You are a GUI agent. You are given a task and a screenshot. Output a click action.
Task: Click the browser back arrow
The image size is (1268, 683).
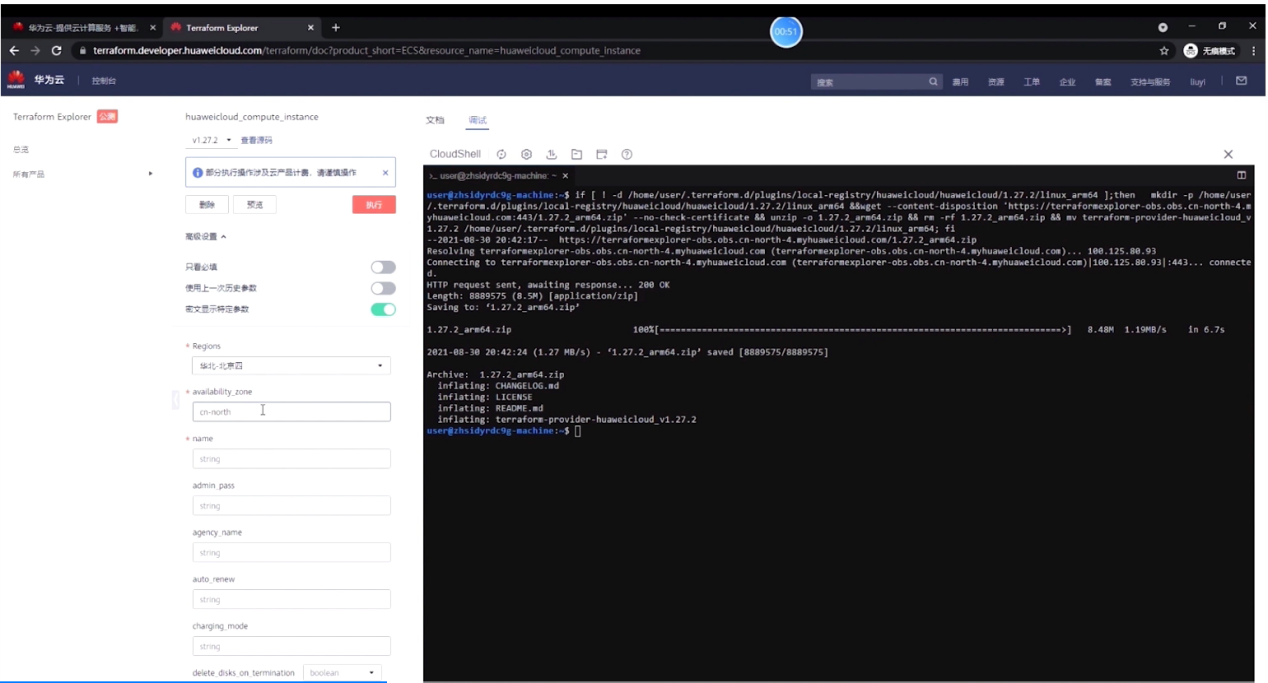14,50
